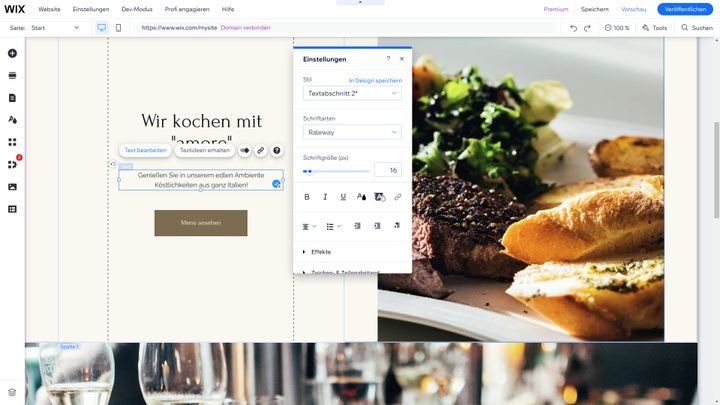
Task: Click the animation icon in text toolbar
Action: (245, 151)
